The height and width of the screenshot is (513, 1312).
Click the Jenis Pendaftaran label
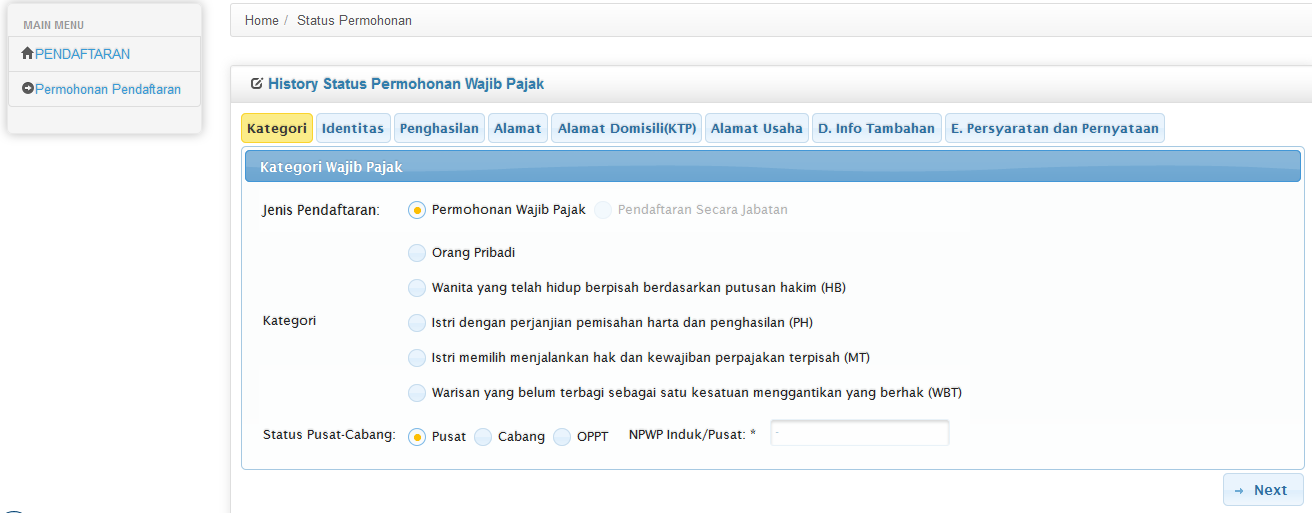(321, 210)
